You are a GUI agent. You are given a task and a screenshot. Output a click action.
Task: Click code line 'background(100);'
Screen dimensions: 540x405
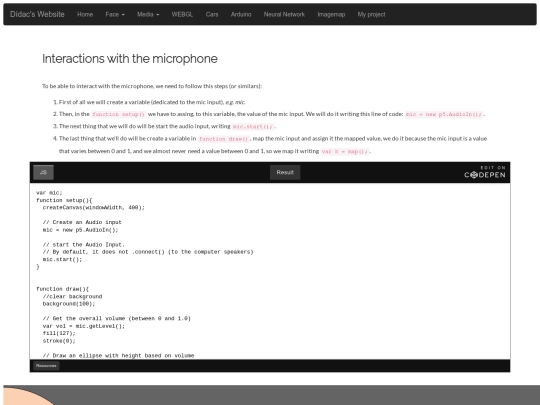69,304
